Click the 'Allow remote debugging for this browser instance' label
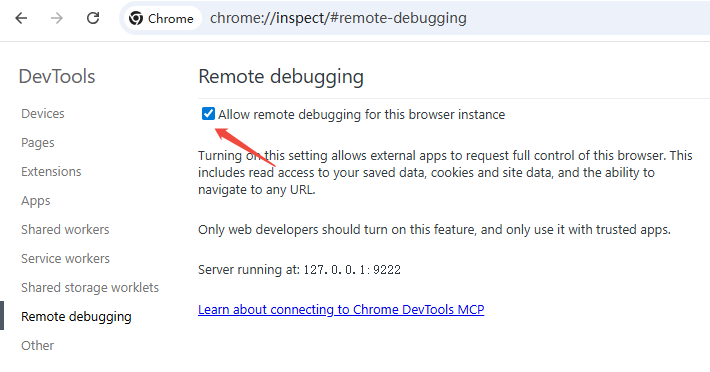Viewport: 710px width, 372px height. pyautogui.click(x=361, y=114)
